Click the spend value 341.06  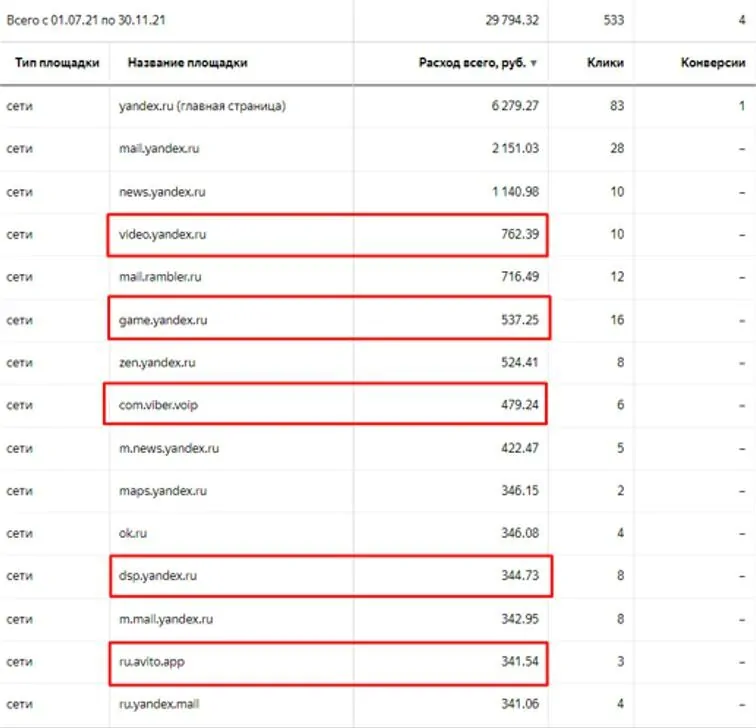tap(520, 704)
